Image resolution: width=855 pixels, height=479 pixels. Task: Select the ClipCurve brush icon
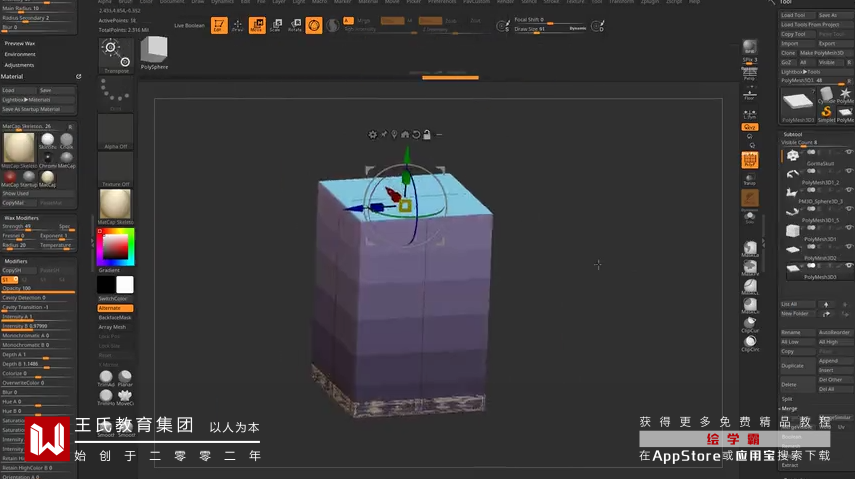tap(750, 325)
